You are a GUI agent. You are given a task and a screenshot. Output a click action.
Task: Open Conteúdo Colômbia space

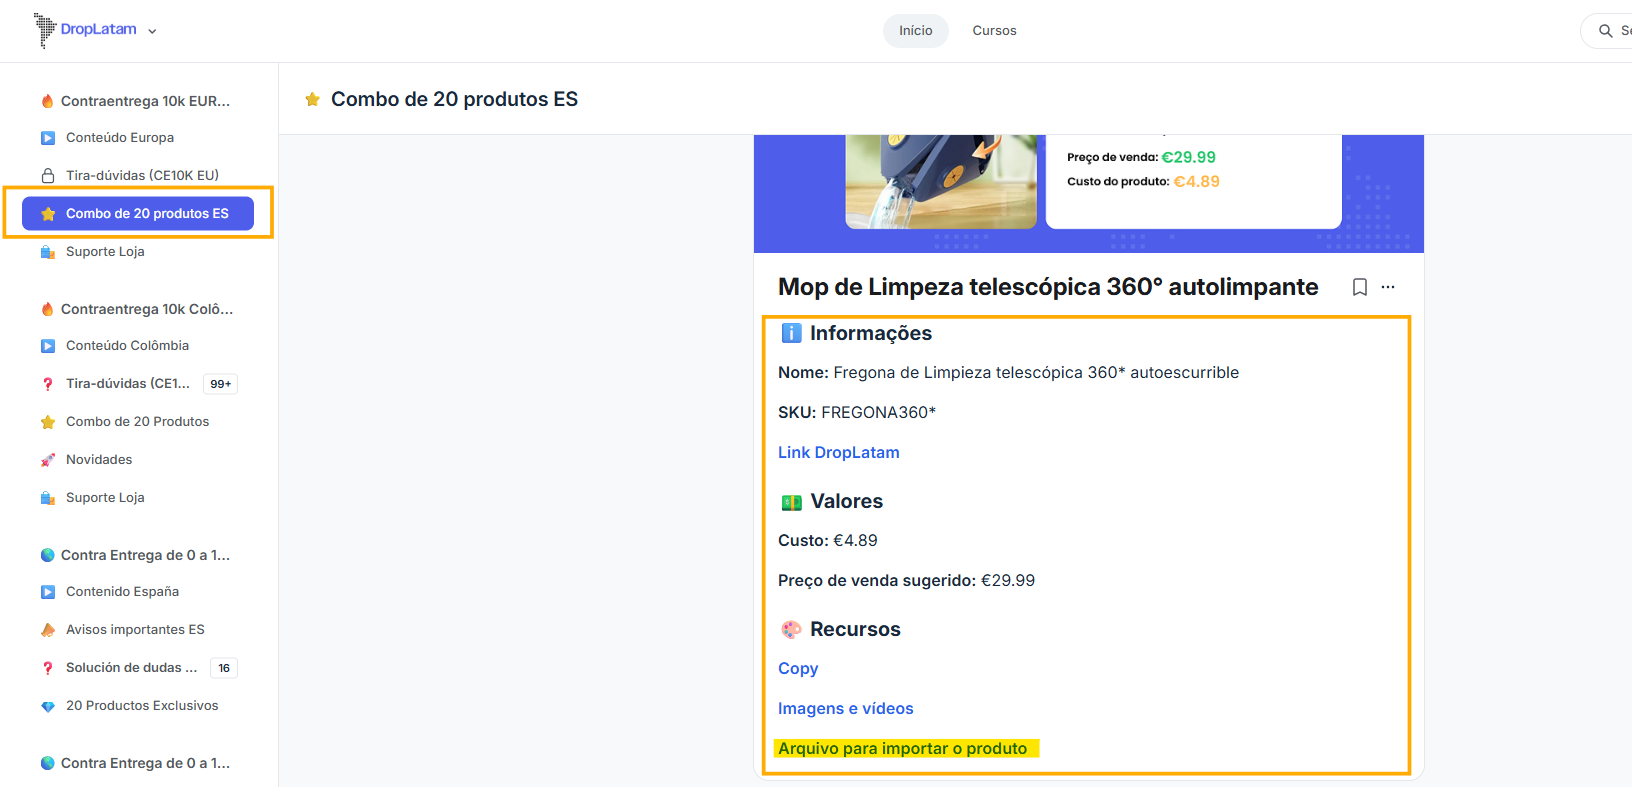(x=127, y=346)
